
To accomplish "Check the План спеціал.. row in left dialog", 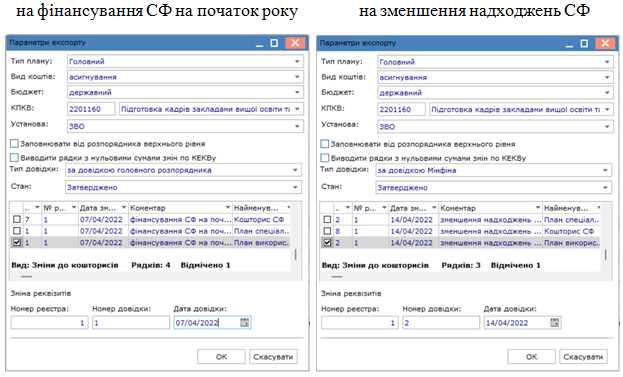I will pyautogui.click(x=17, y=231).
